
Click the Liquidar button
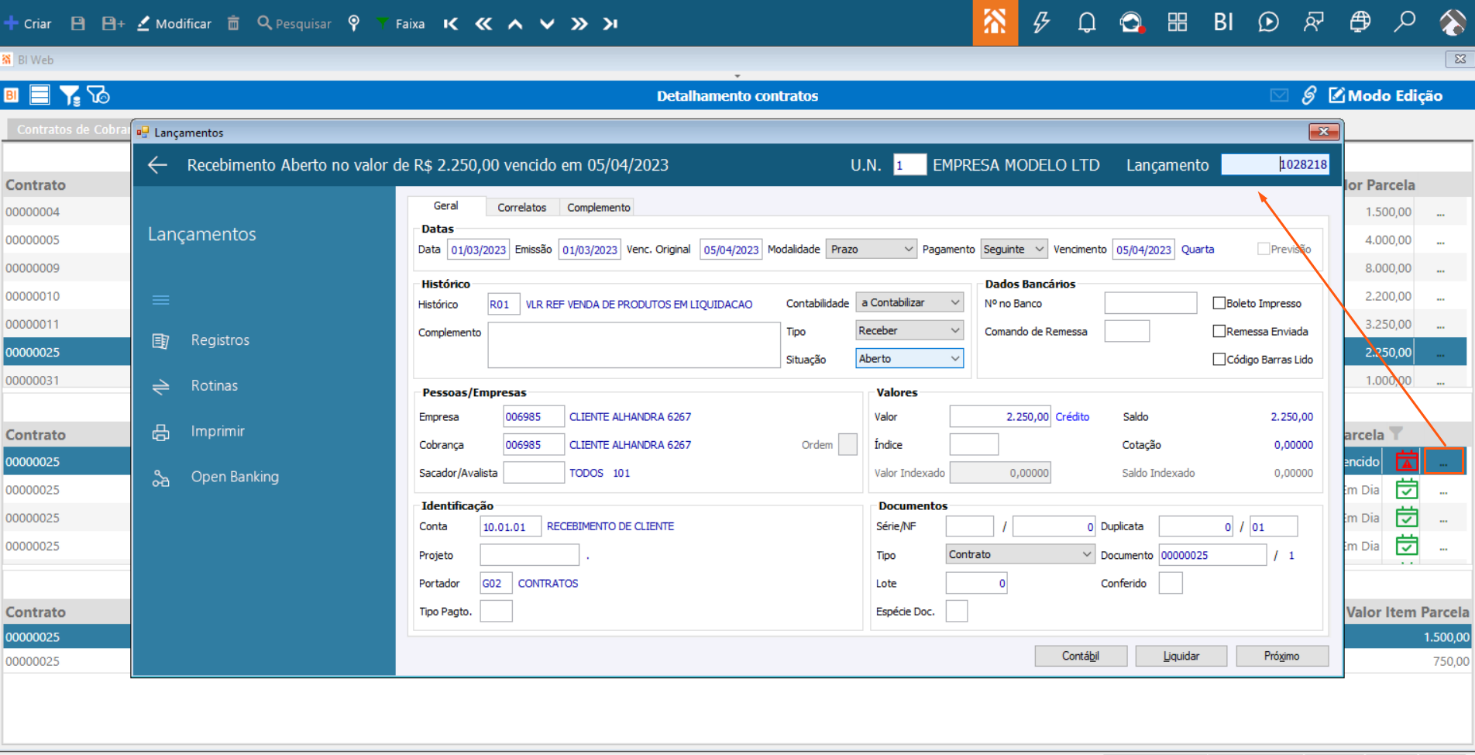pyautogui.click(x=1181, y=656)
